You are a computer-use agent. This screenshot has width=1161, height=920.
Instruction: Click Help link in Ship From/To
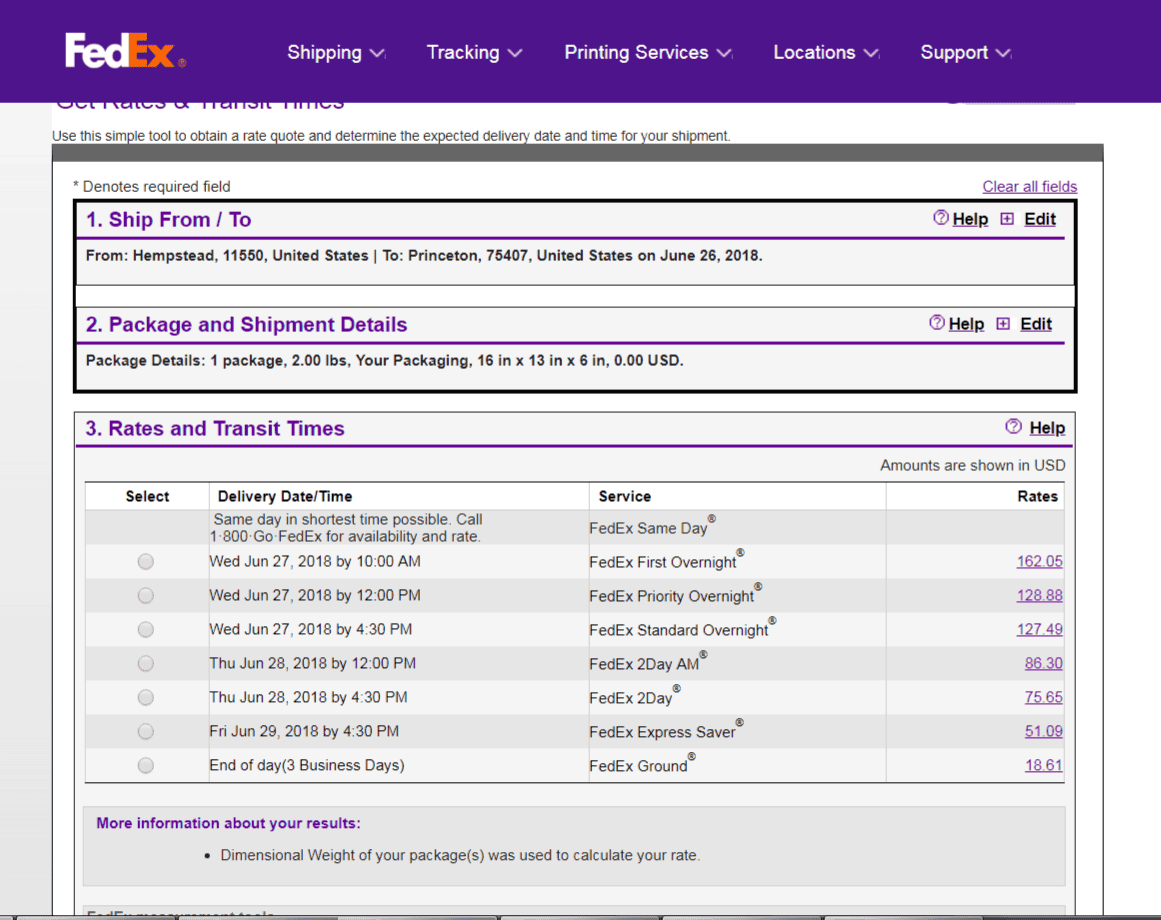coord(970,219)
